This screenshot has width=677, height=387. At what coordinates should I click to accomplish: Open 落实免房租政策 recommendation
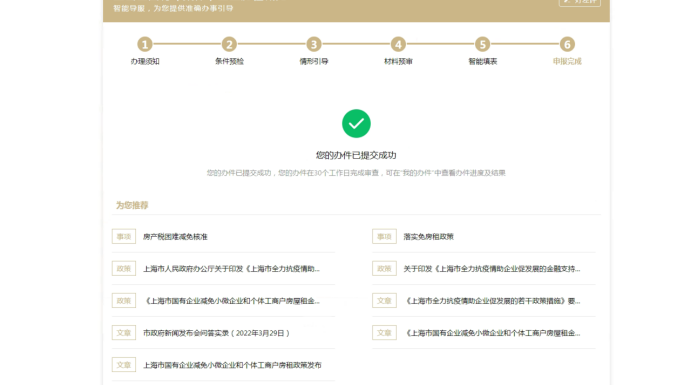(428, 237)
